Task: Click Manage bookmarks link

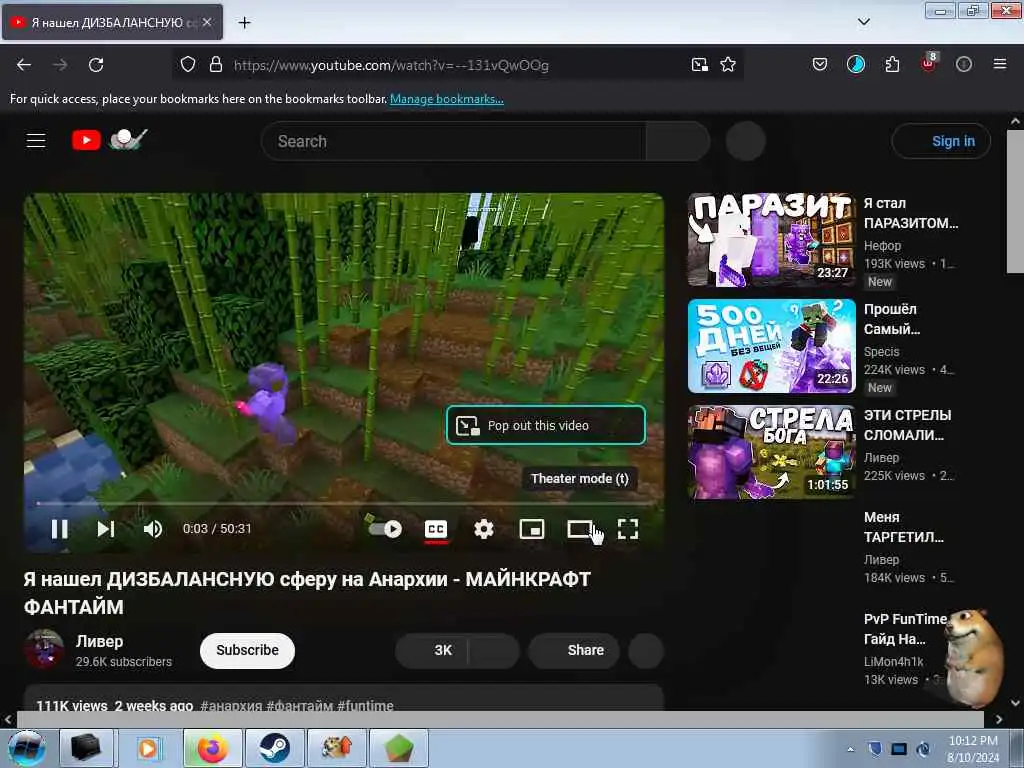Action: pyautogui.click(x=447, y=99)
